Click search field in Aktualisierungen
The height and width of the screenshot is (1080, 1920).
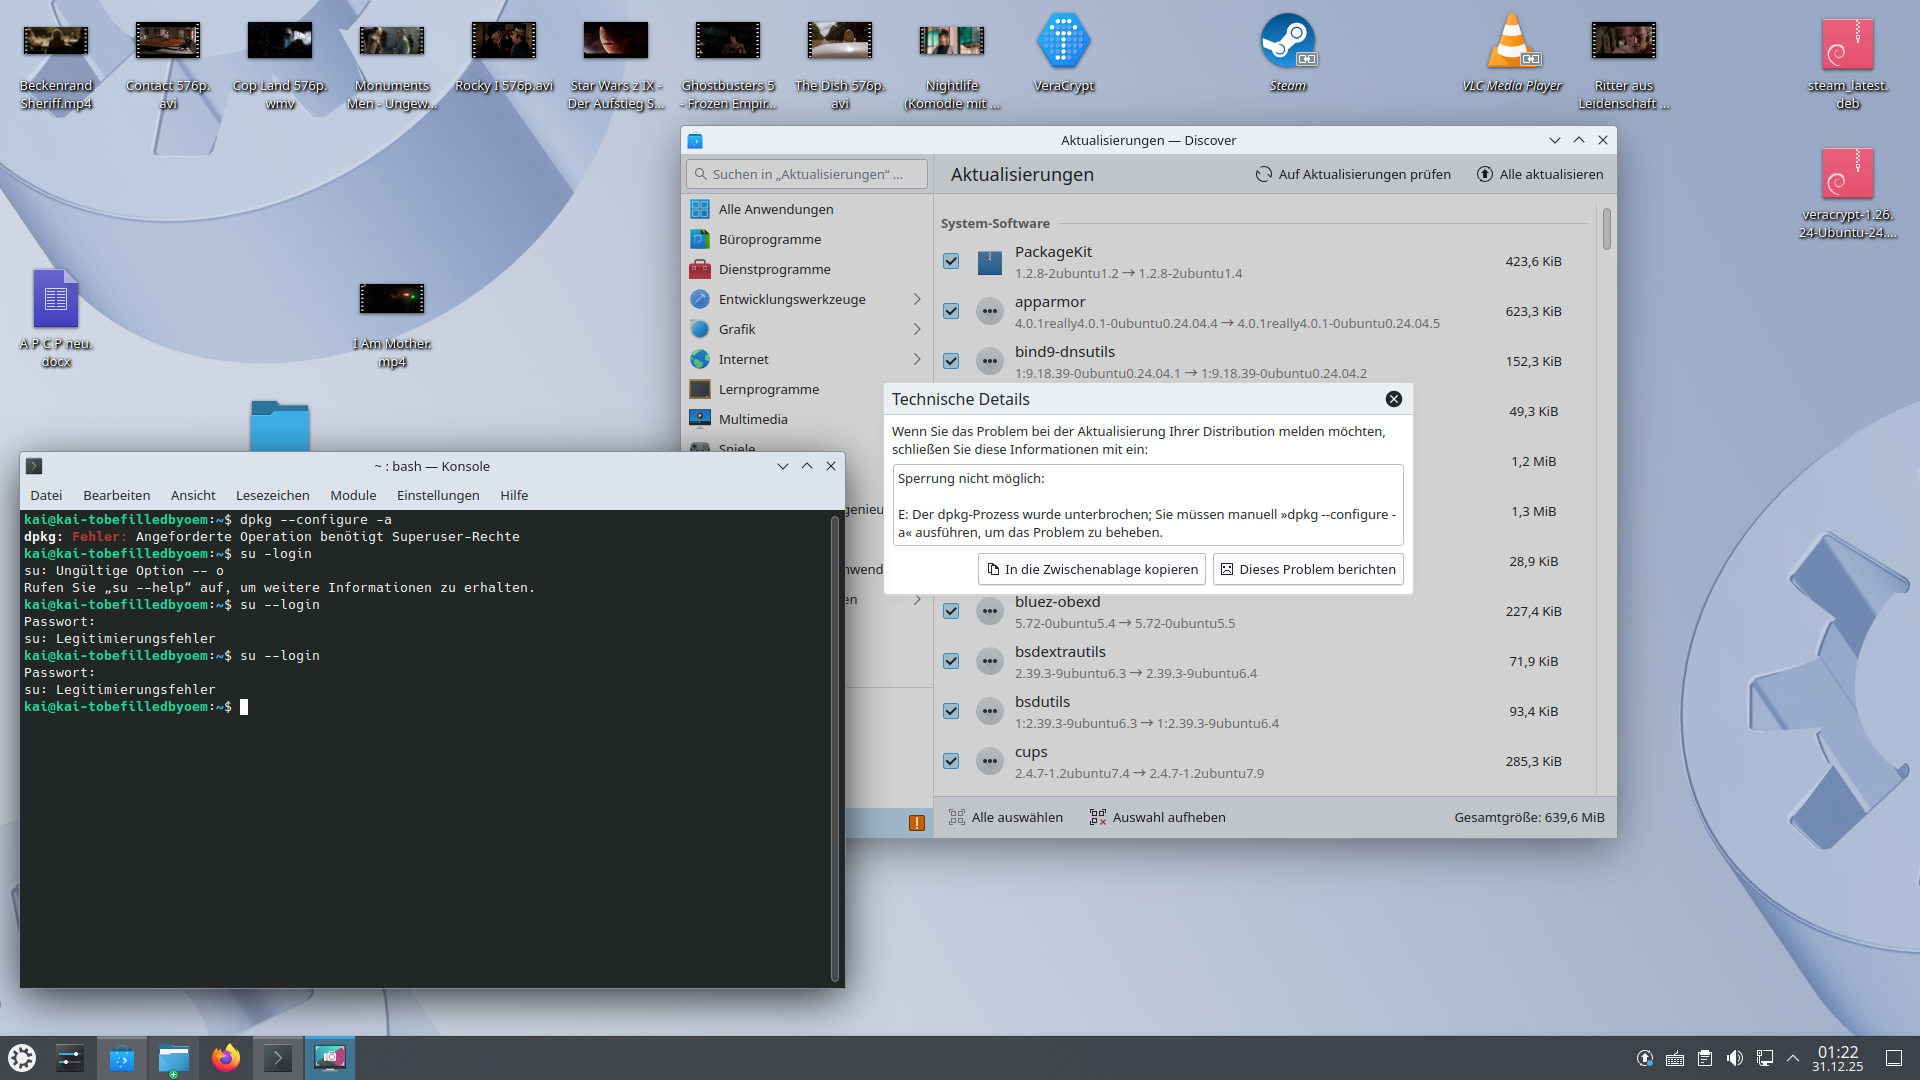(806, 174)
